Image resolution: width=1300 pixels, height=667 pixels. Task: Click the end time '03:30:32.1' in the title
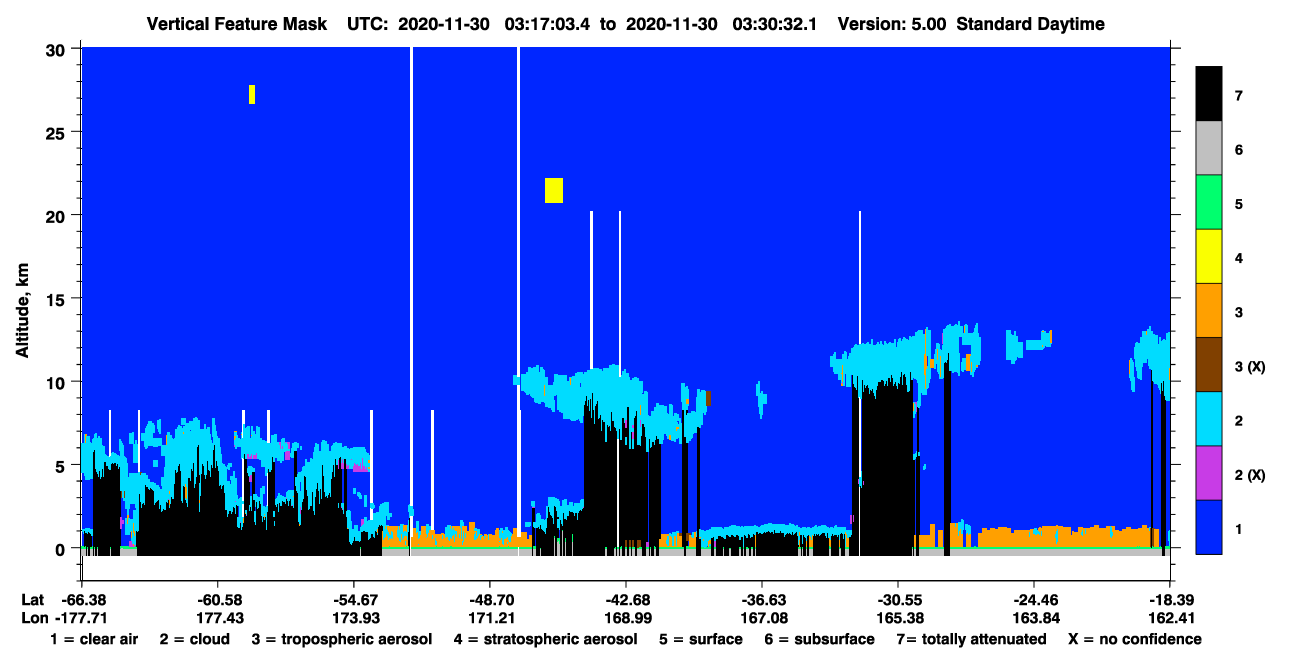775,24
